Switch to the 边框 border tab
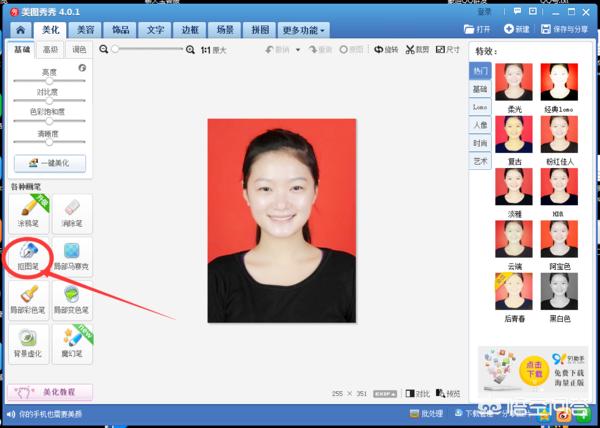 click(x=190, y=30)
